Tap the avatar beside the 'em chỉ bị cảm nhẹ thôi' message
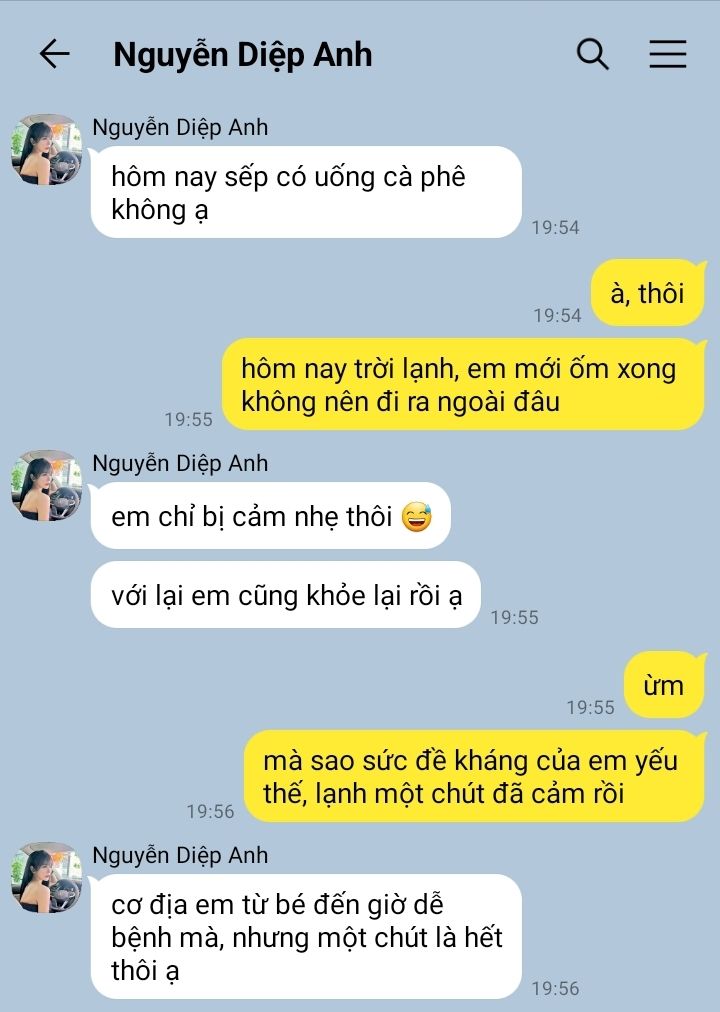This screenshot has height=1012, width=720. point(46,485)
